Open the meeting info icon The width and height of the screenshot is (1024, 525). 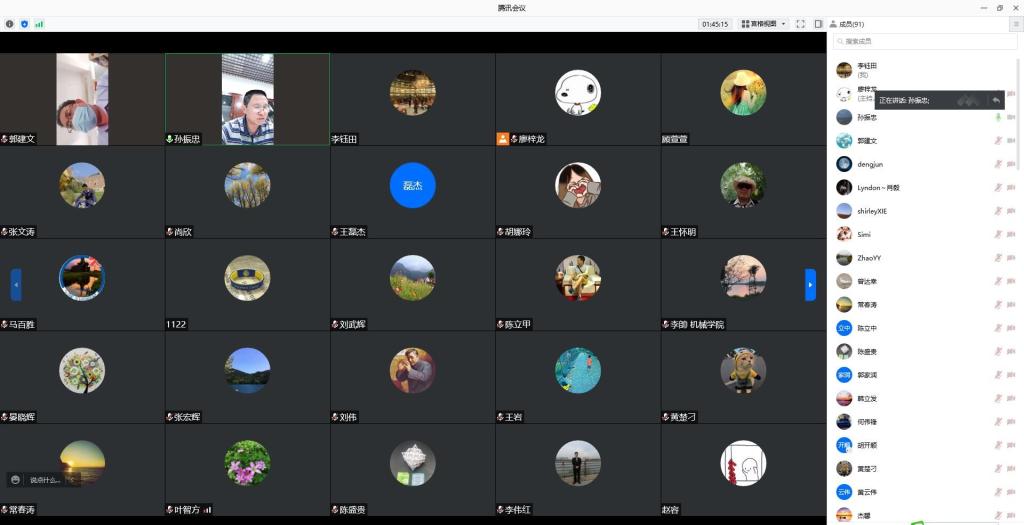pos(10,24)
